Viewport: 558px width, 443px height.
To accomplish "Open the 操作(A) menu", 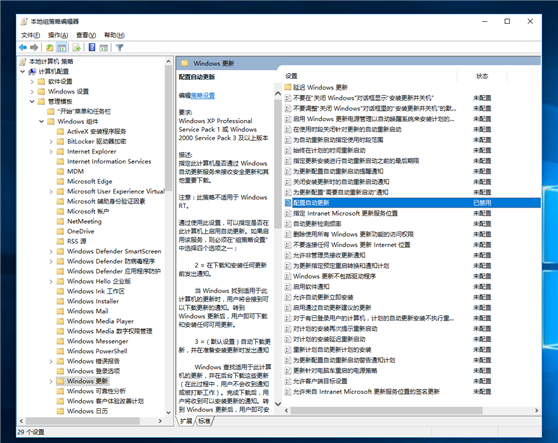I will click(x=58, y=35).
